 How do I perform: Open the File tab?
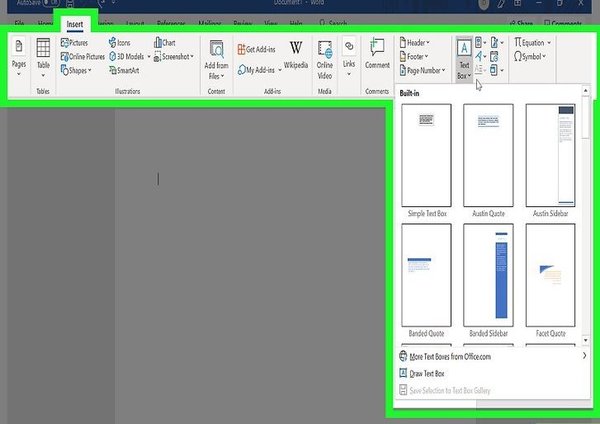[19, 22]
